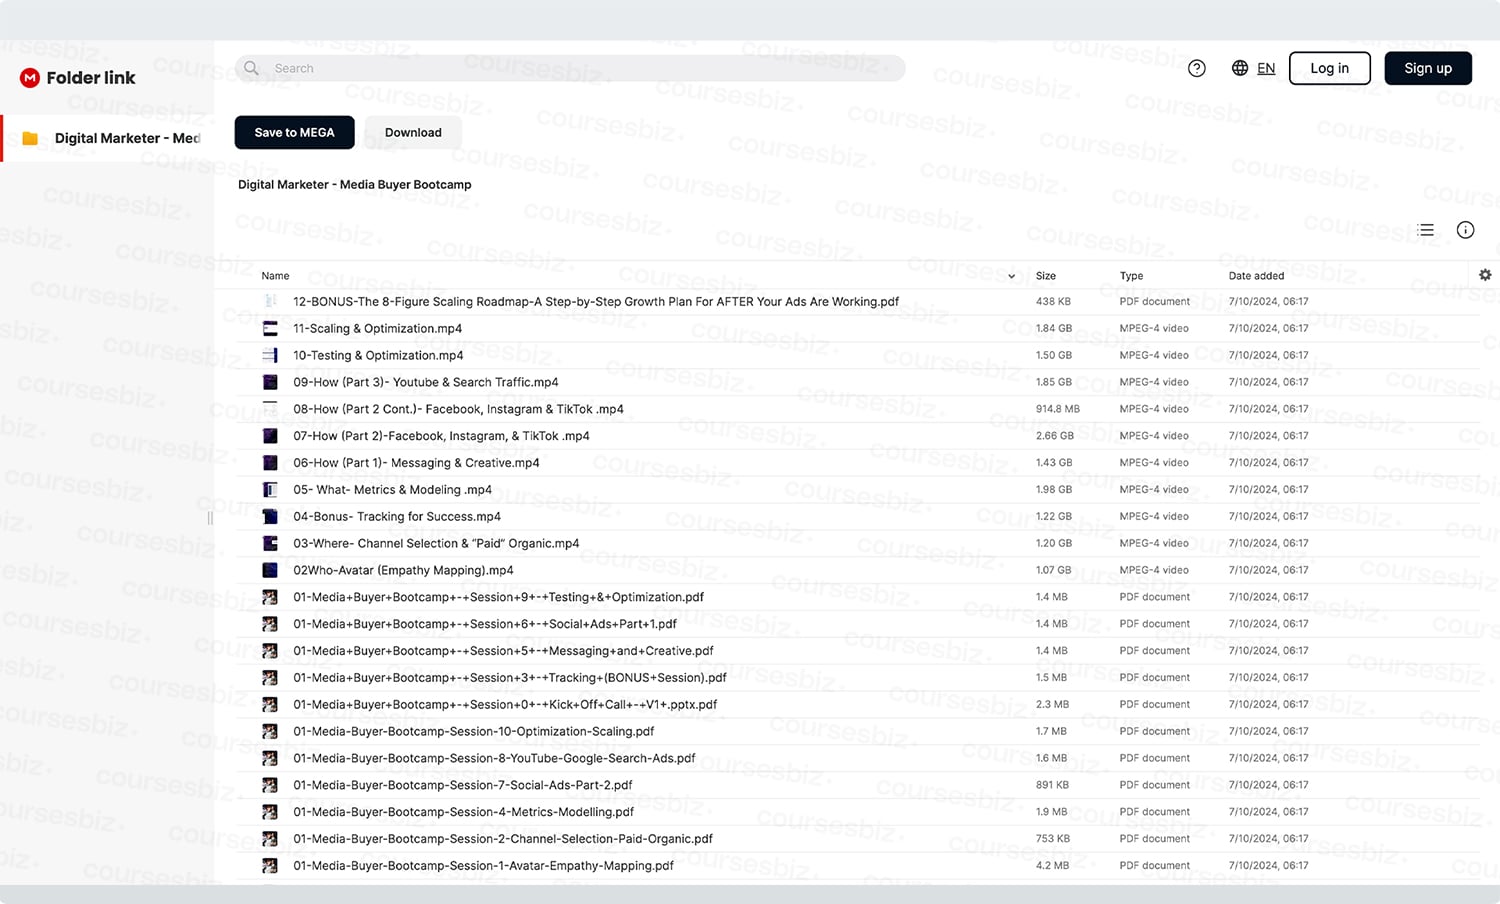
Task: Click the search magnifier icon
Action: click(x=252, y=68)
